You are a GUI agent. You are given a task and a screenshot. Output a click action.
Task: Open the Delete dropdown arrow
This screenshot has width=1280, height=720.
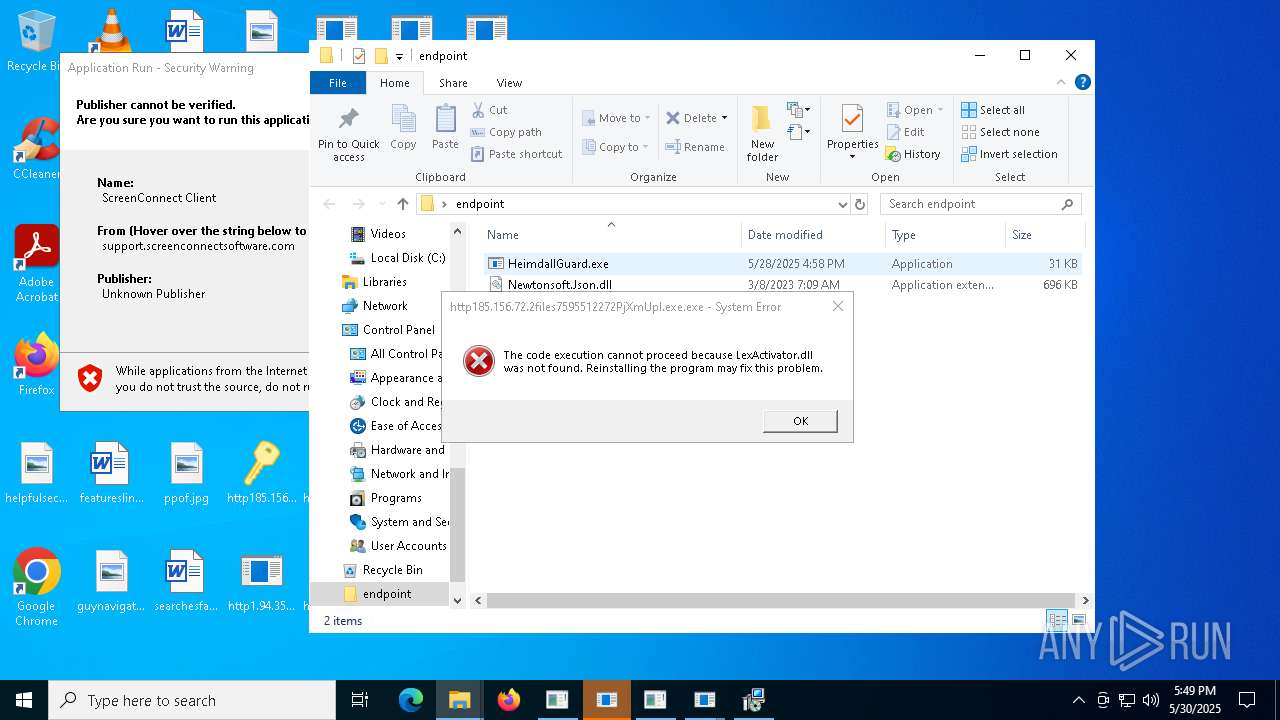[724, 118]
